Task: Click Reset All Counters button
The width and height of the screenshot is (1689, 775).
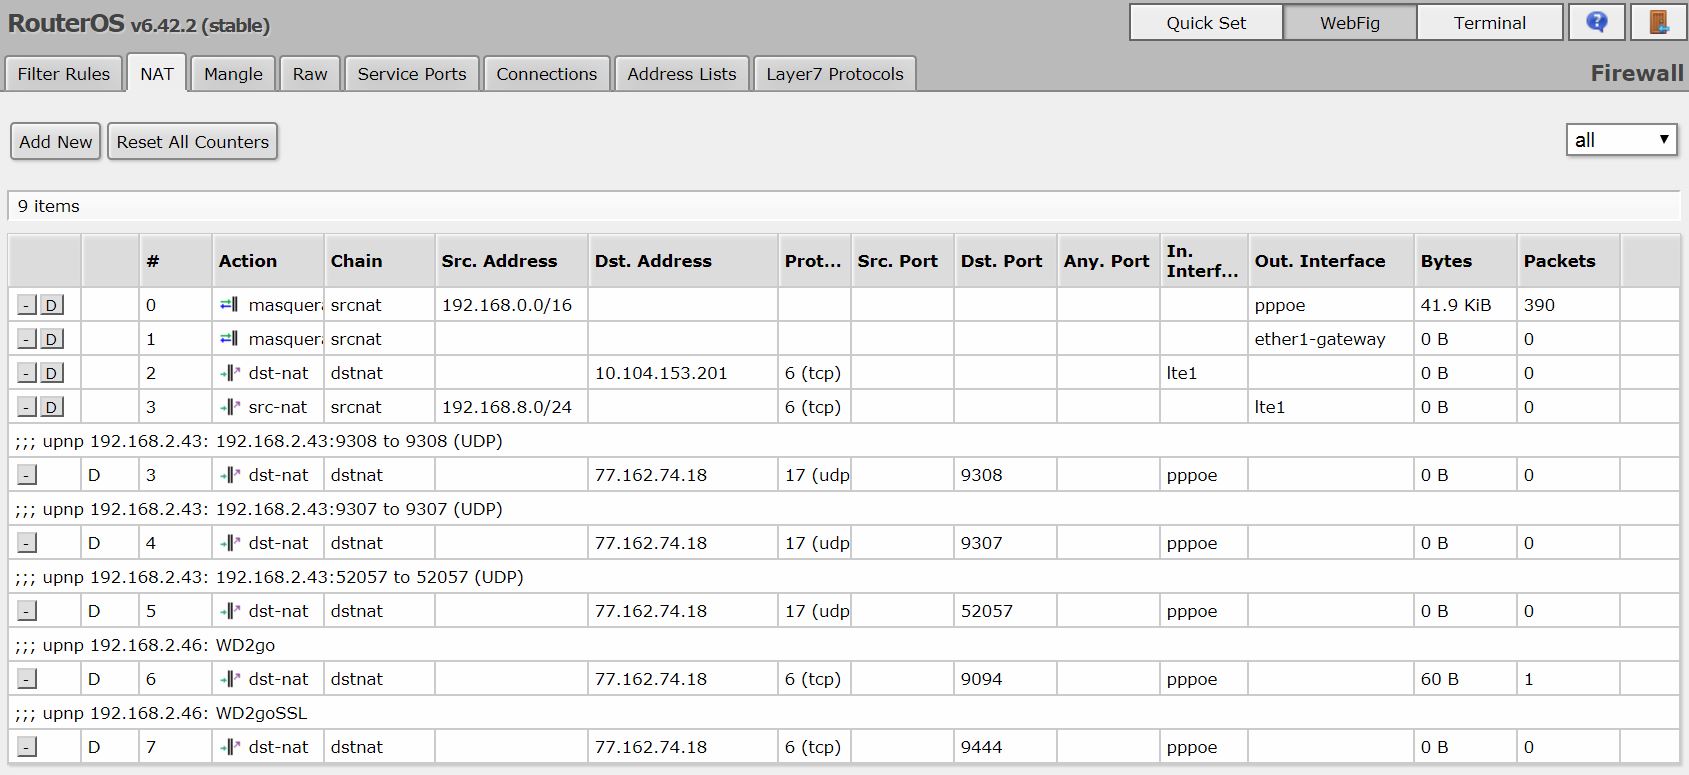Action: (193, 142)
